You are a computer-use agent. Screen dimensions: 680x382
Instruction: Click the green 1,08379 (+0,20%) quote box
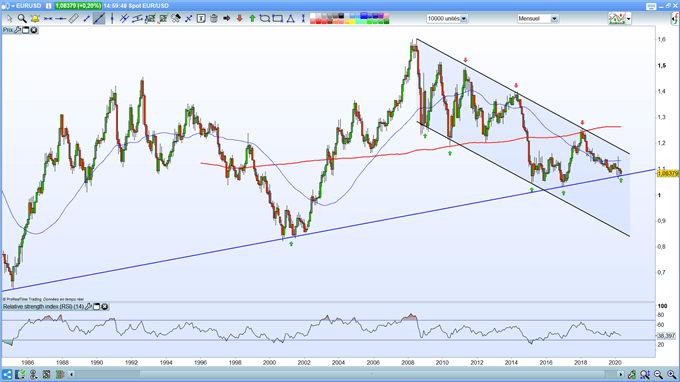(x=78, y=6)
